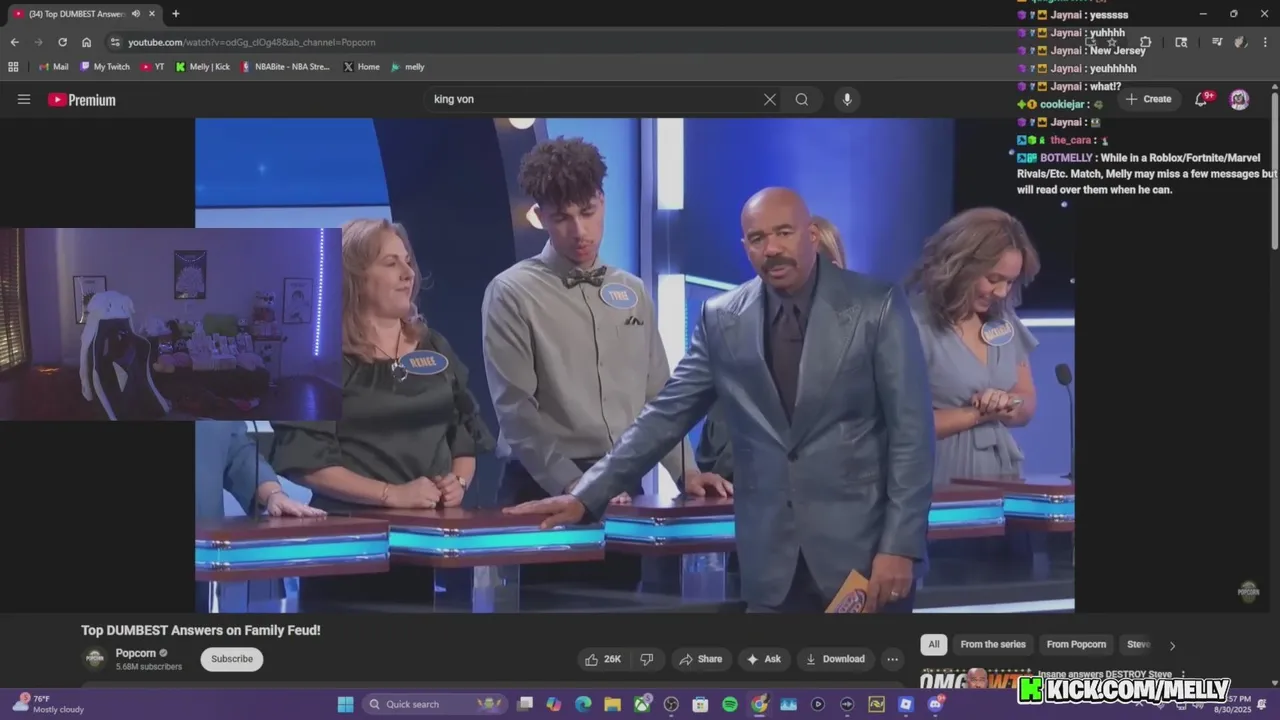Screen dimensions: 1280x720
Task: Open Microsoft Edge from the taskbar
Action: point(583,704)
